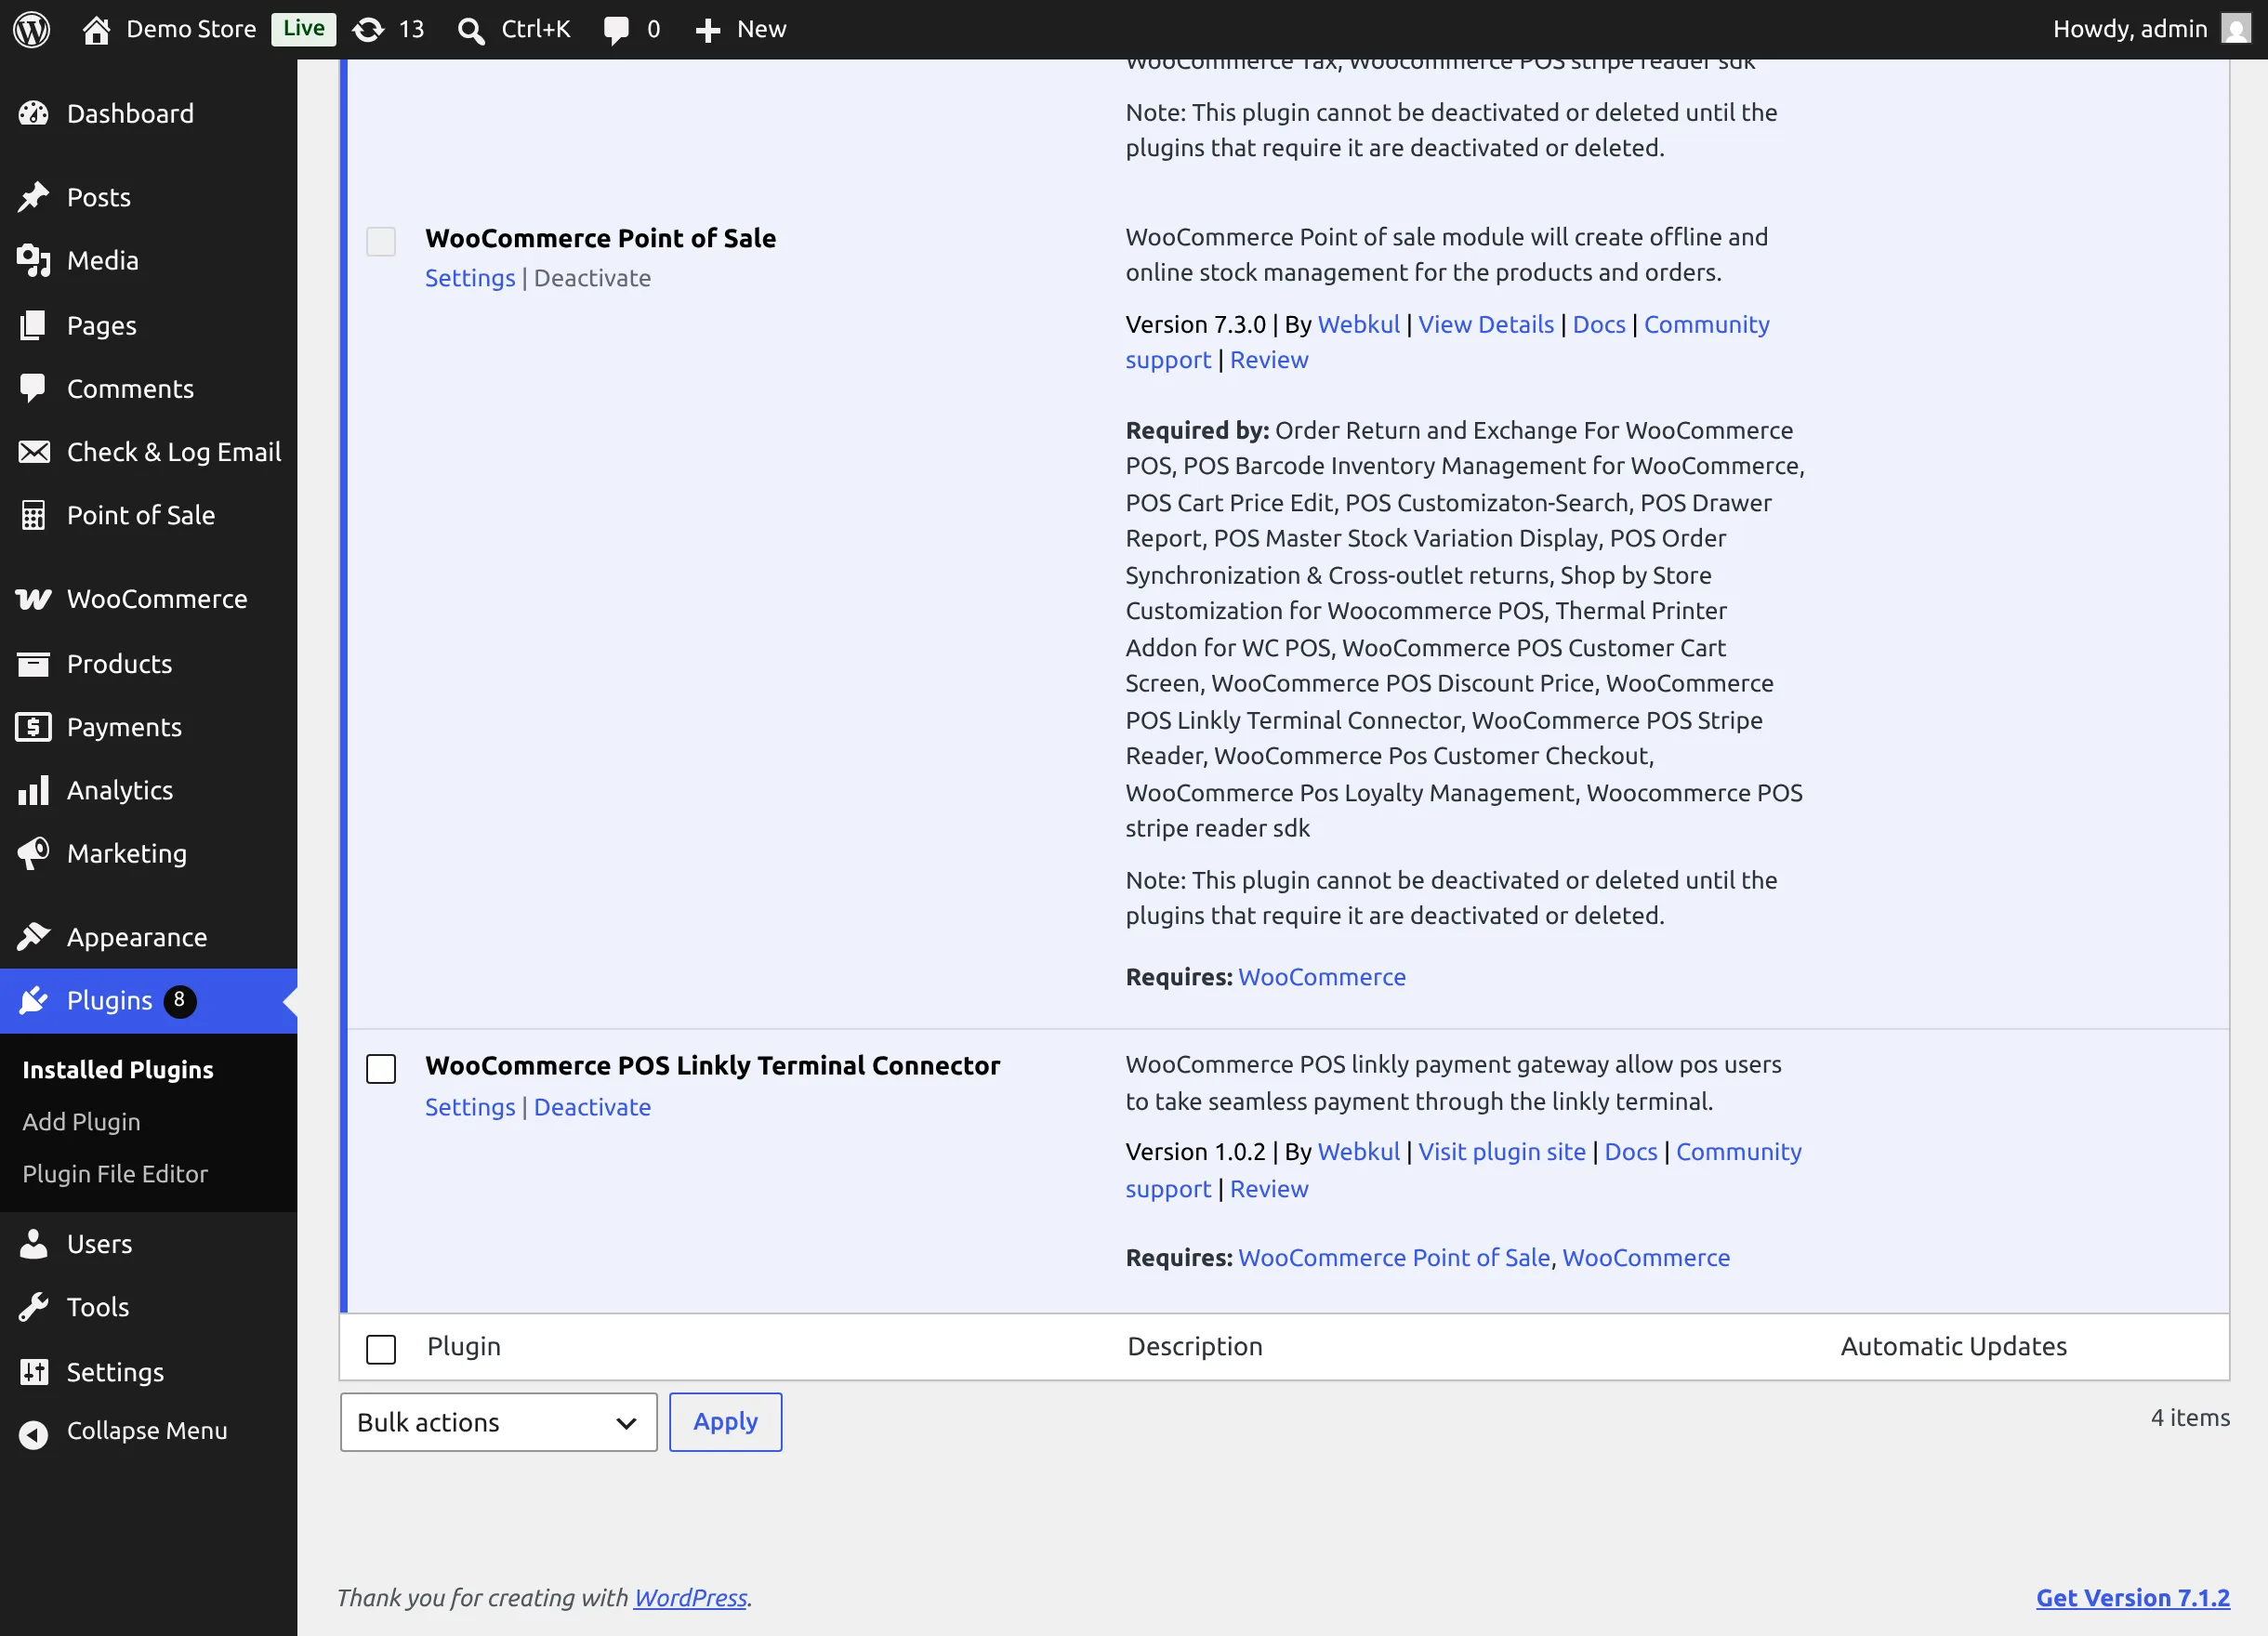The width and height of the screenshot is (2268, 1636).
Task: Click the Posts pushpin icon
Action: coord(34,197)
